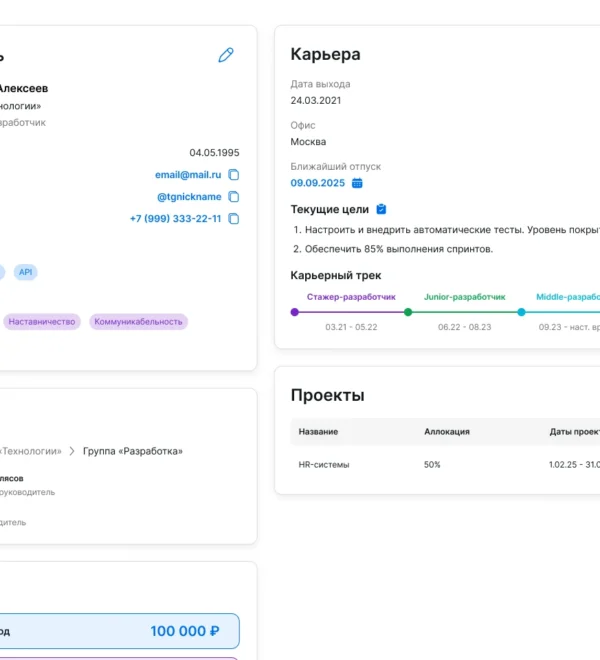Screen dimensions: 600x660
Task: Click the Карьера section heading
Action: tap(325, 54)
